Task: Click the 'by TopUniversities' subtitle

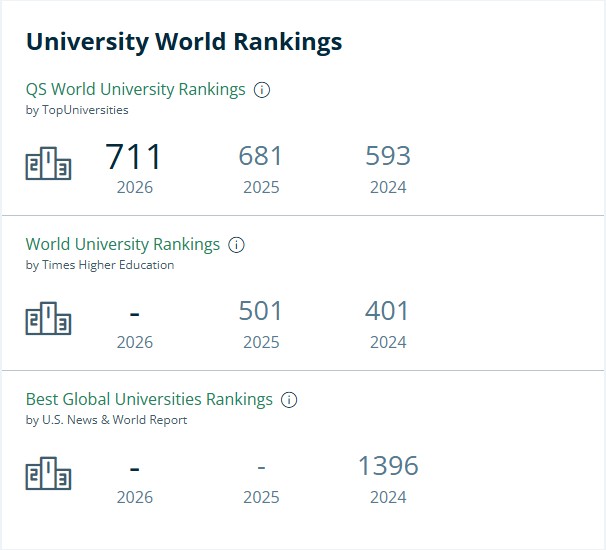Action: [77, 110]
